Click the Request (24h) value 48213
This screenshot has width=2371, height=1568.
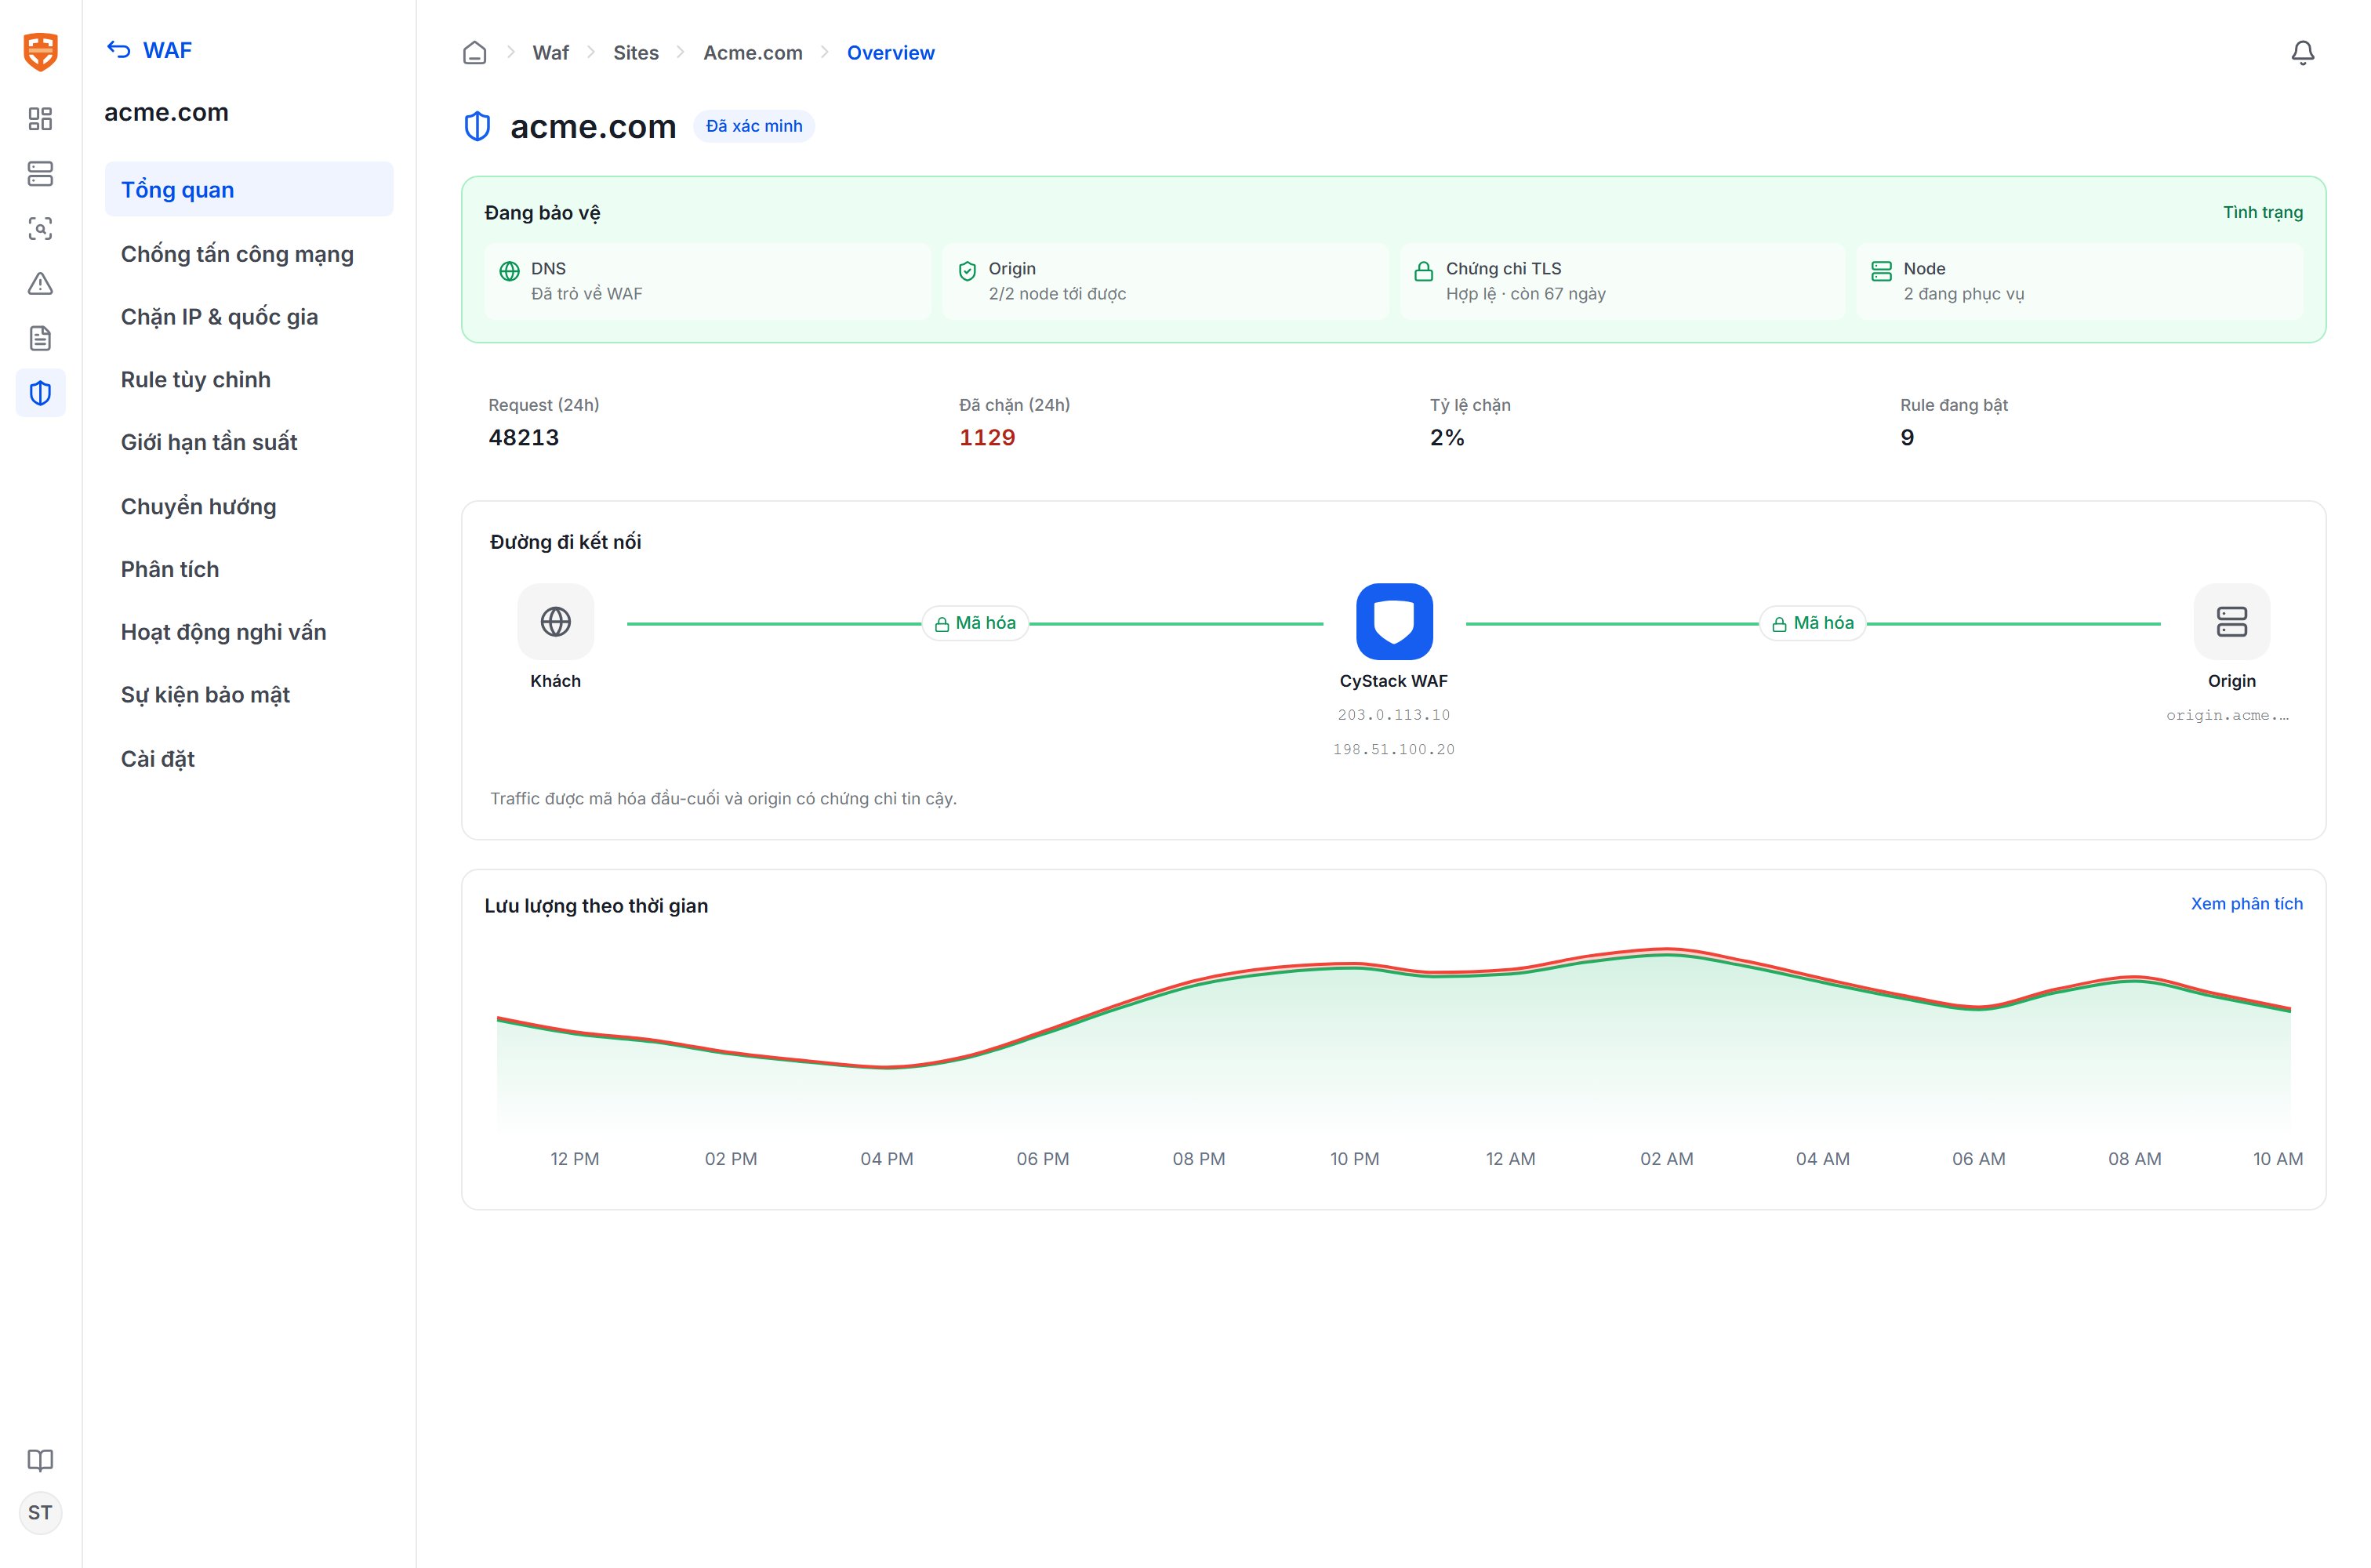coord(524,438)
